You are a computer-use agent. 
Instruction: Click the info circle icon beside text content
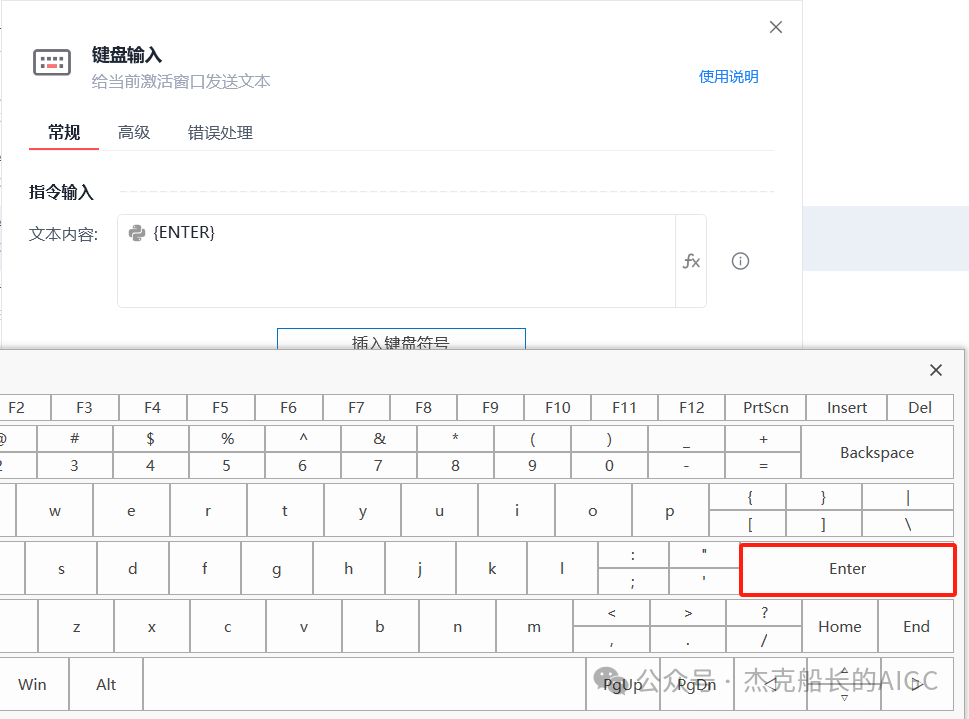[740, 262]
